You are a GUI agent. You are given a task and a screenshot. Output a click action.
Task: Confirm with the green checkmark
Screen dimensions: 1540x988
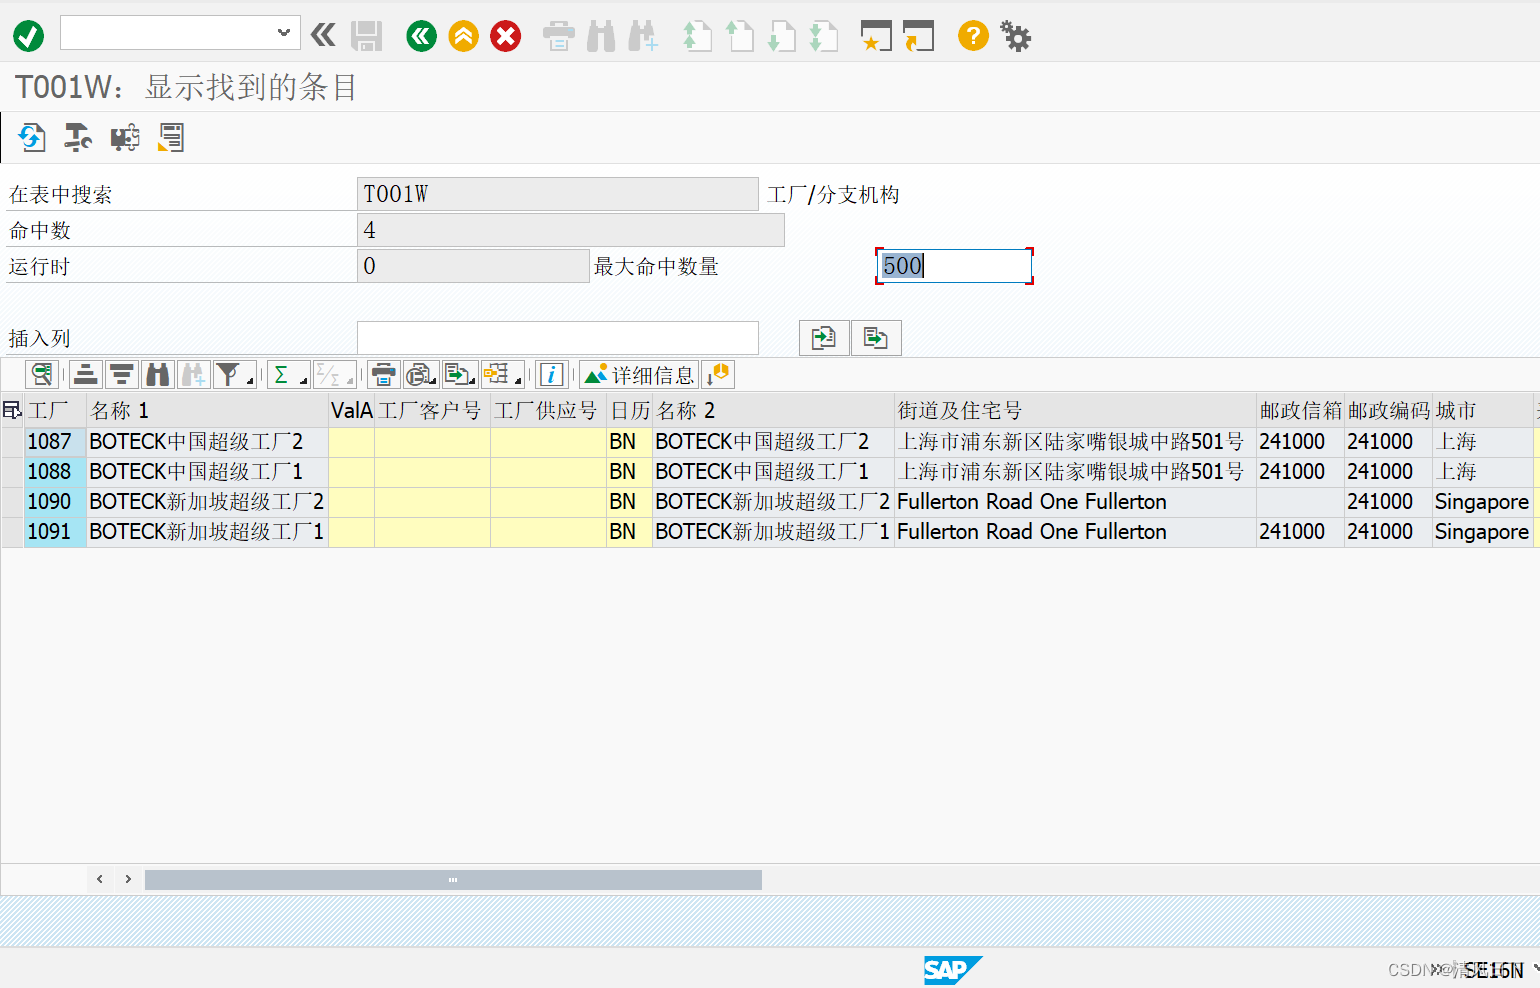pos(28,36)
